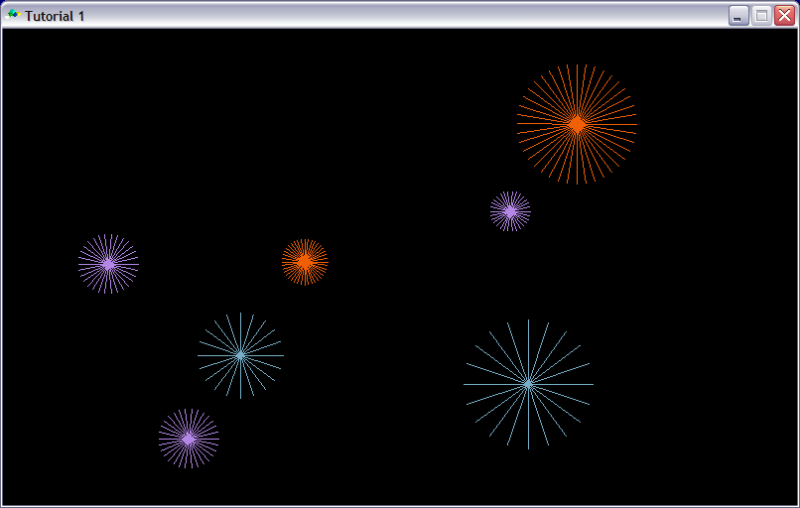Image resolution: width=800 pixels, height=508 pixels.
Task: Select the small purple starburst below the large orange one
Action: click(x=510, y=212)
